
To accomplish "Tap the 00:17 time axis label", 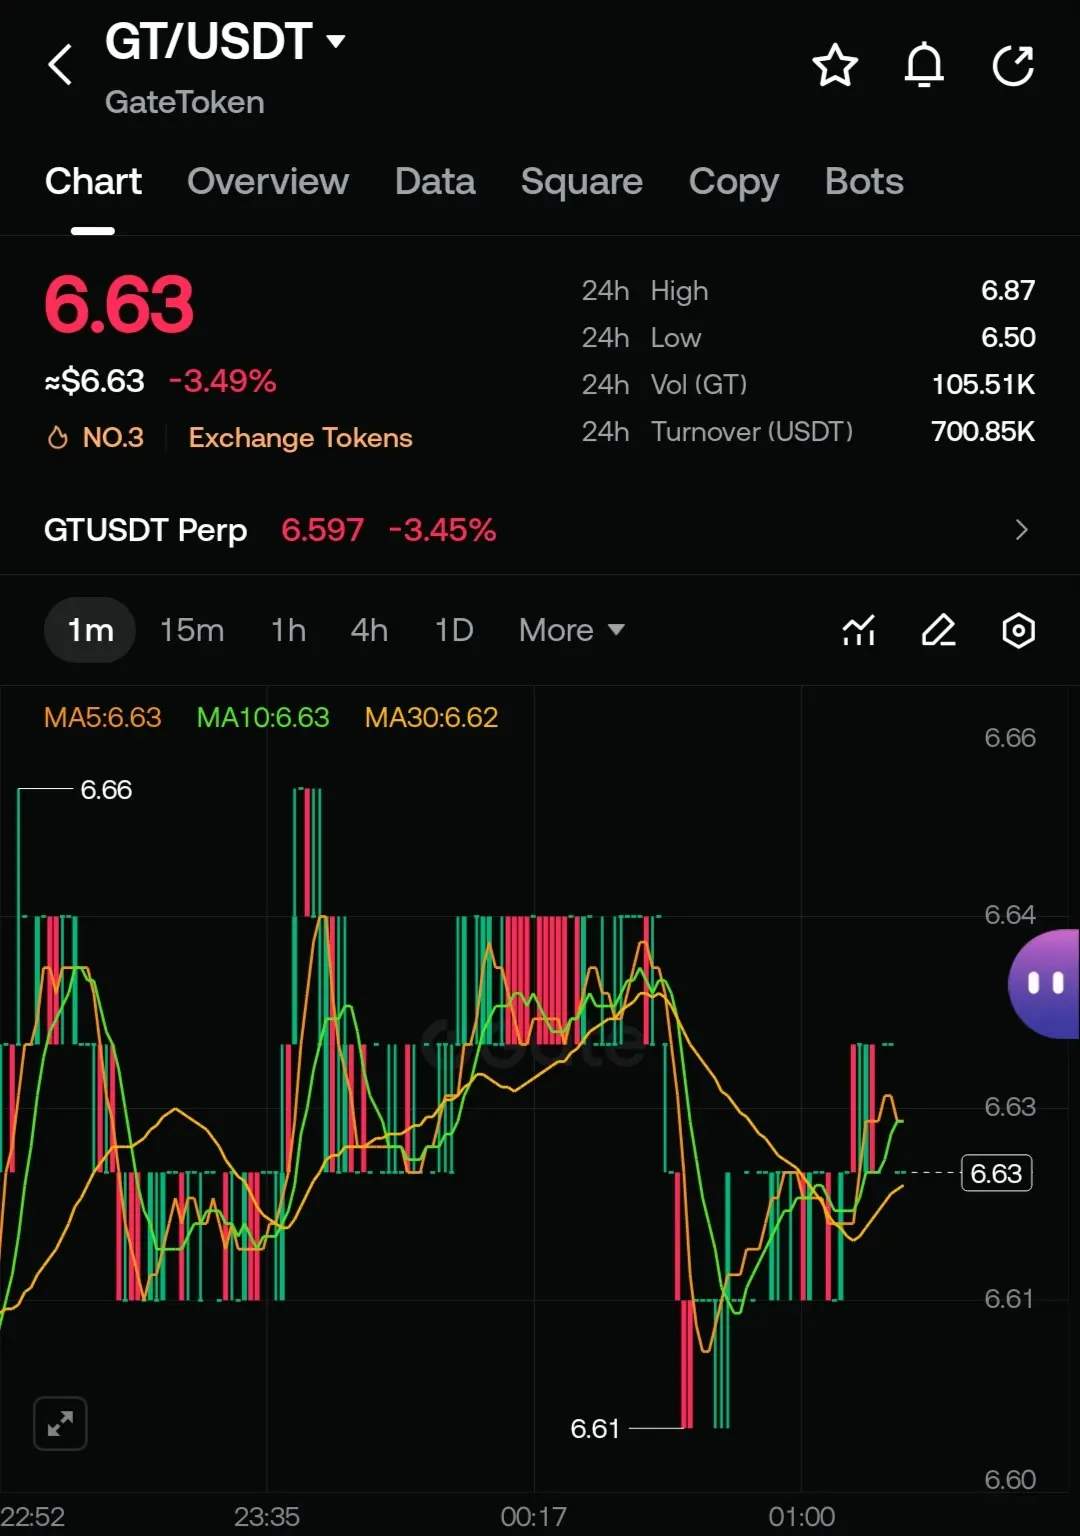I will [533, 1517].
